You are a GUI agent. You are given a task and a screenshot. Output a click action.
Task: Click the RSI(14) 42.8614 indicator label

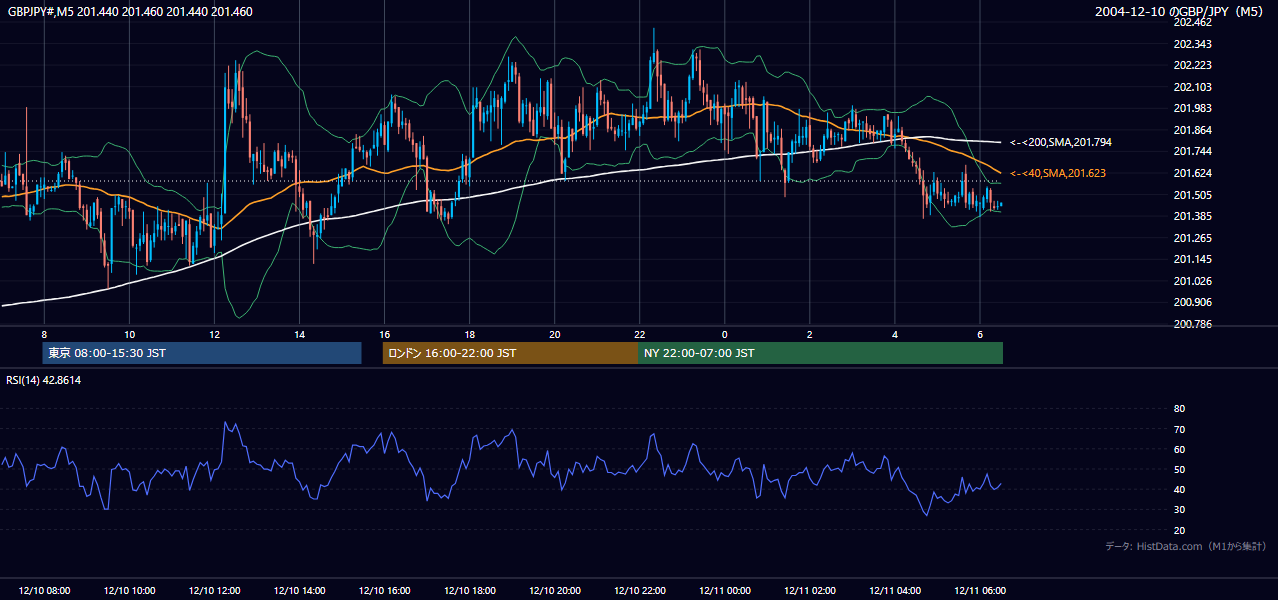point(44,380)
